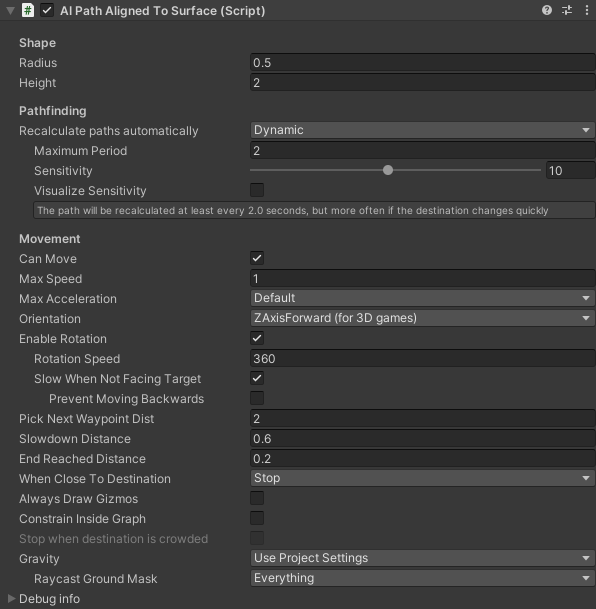Open Raycast Ground Mask dropdown

(422, 578)
